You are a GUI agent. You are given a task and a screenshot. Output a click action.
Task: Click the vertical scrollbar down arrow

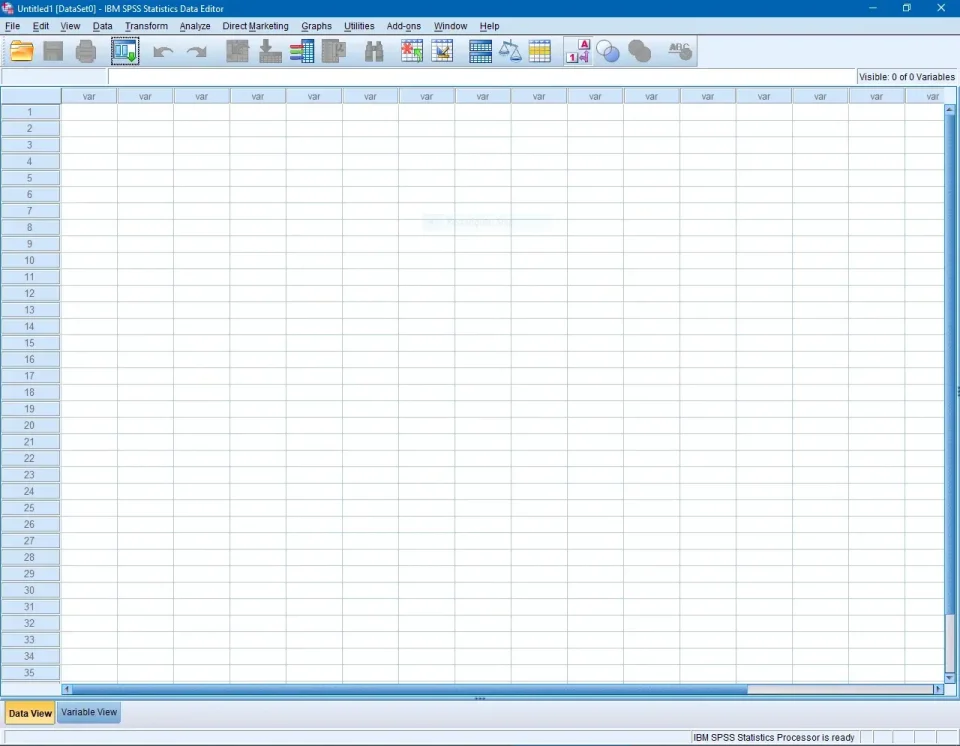(x=950, y=678)
